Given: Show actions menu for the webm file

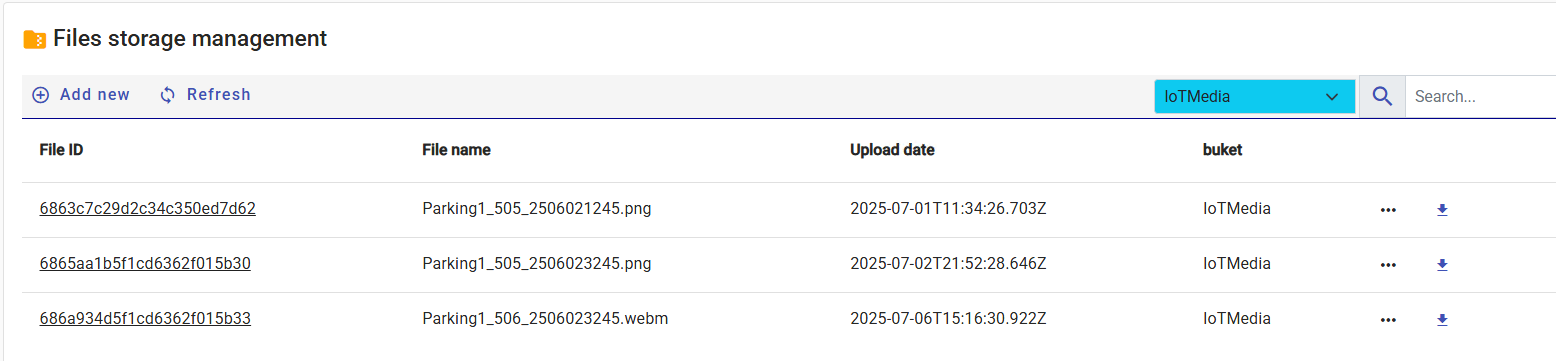Looking at the screenshot, I should pos(1387,320).
